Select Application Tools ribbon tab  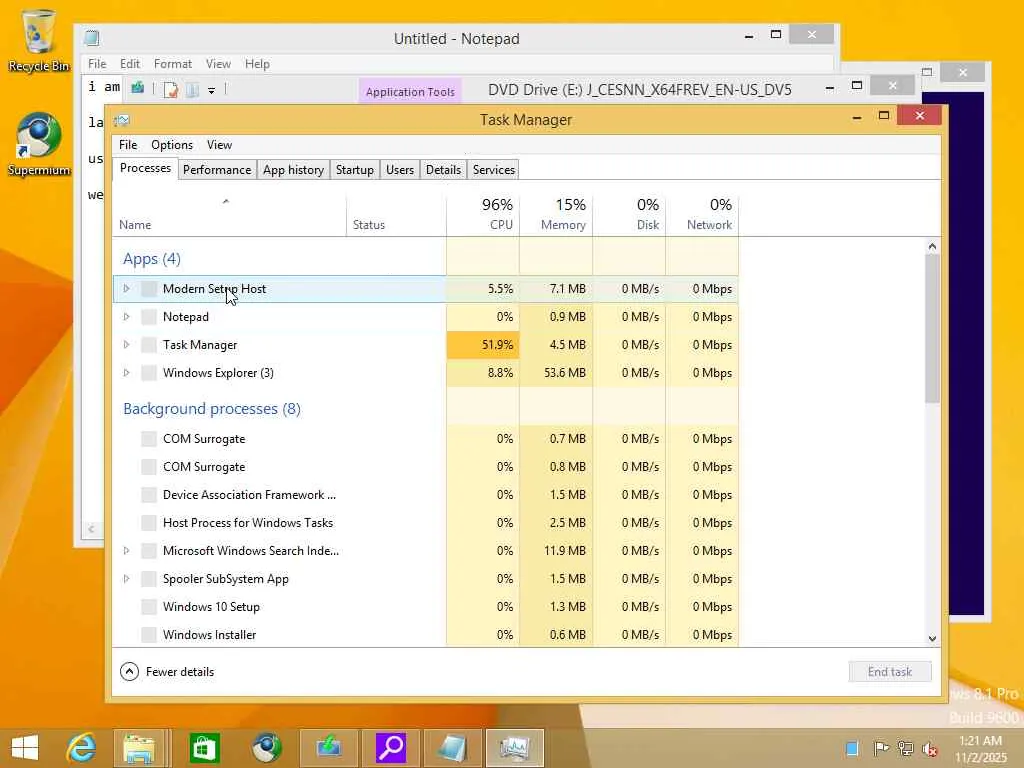click(x=410, y=91)
